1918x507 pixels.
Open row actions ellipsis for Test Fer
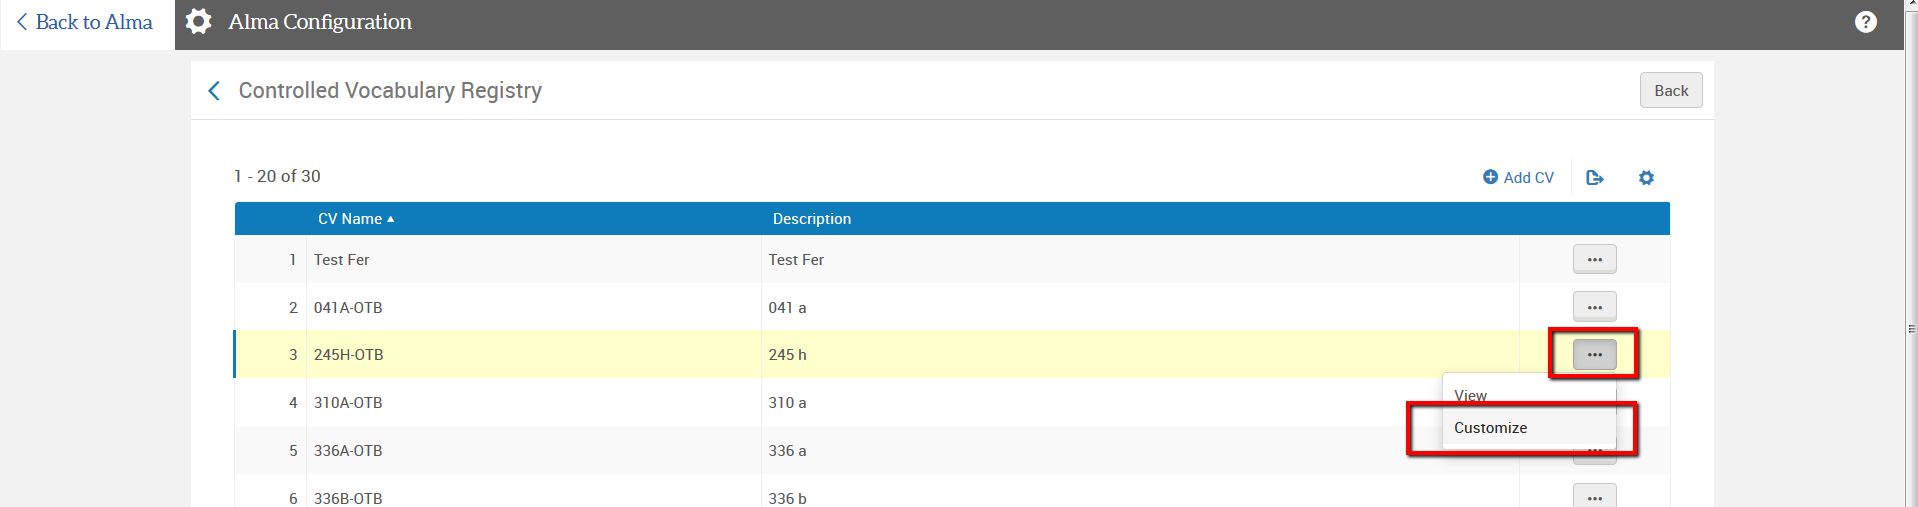[1594, 260]
